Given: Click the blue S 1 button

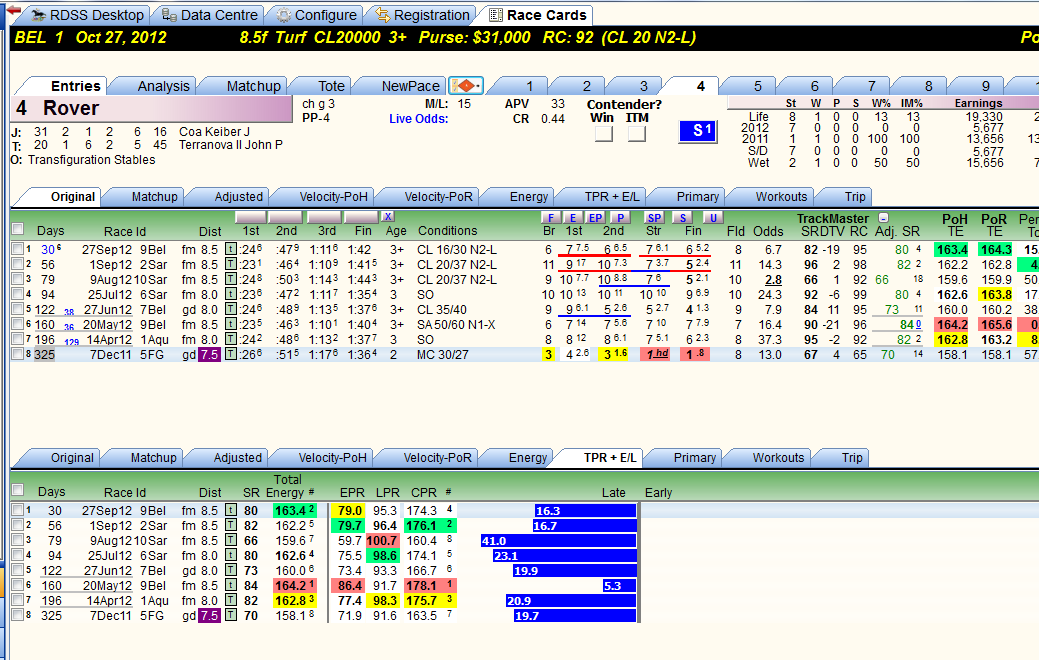Looking at the screenshot, I should (698, 131).
